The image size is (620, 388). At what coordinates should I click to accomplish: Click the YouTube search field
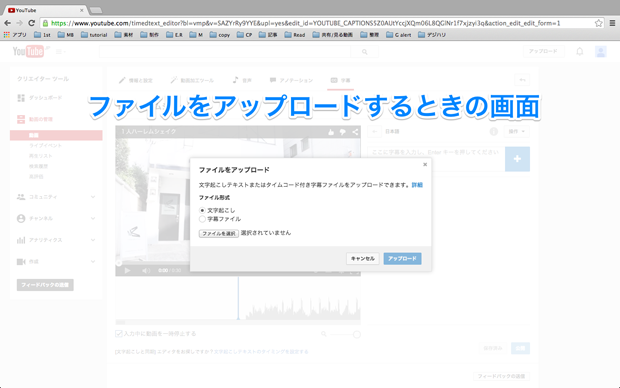[x=225, y=51]
